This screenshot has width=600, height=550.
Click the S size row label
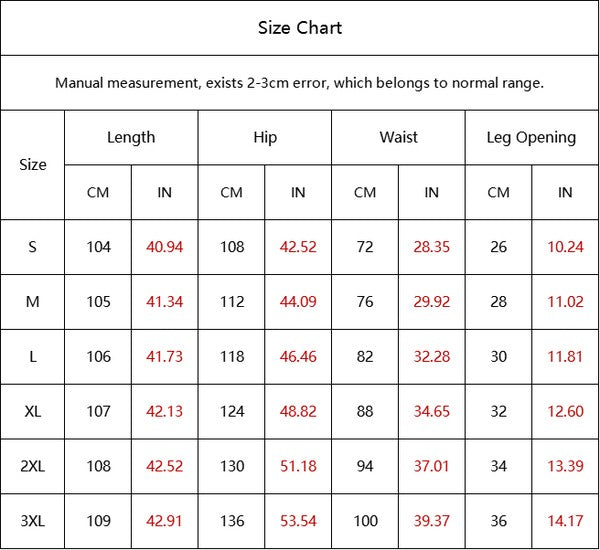[33, 247]
